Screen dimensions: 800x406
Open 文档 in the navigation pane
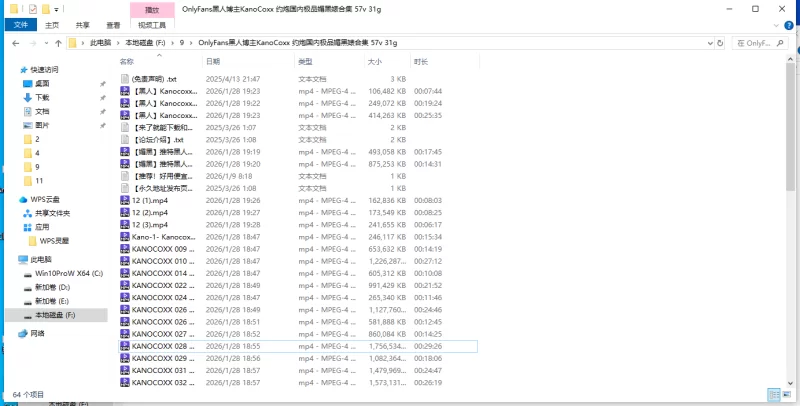pos(42,111)
